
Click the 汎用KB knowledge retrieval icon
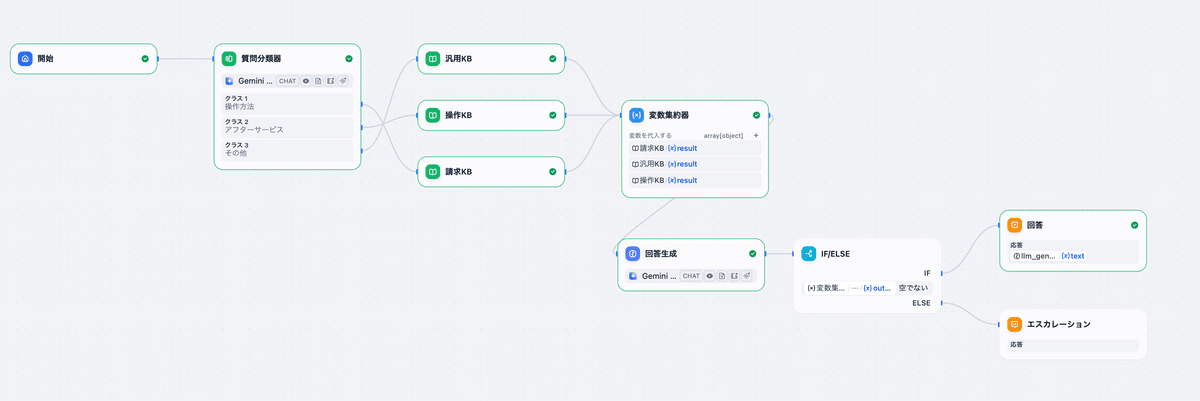(x=433, y=59)
